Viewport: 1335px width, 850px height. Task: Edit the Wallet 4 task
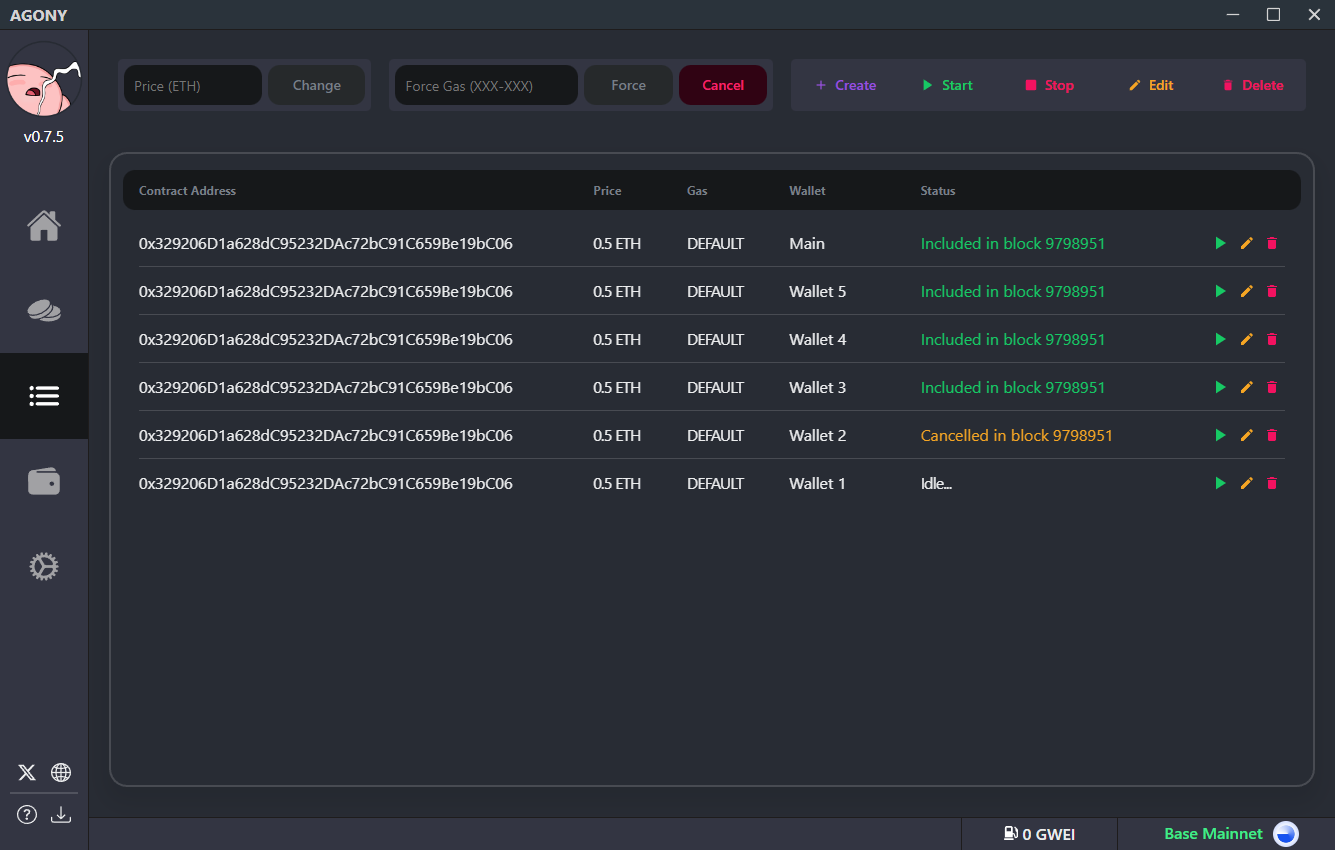pyautogui.click(x=1246, y=339)
